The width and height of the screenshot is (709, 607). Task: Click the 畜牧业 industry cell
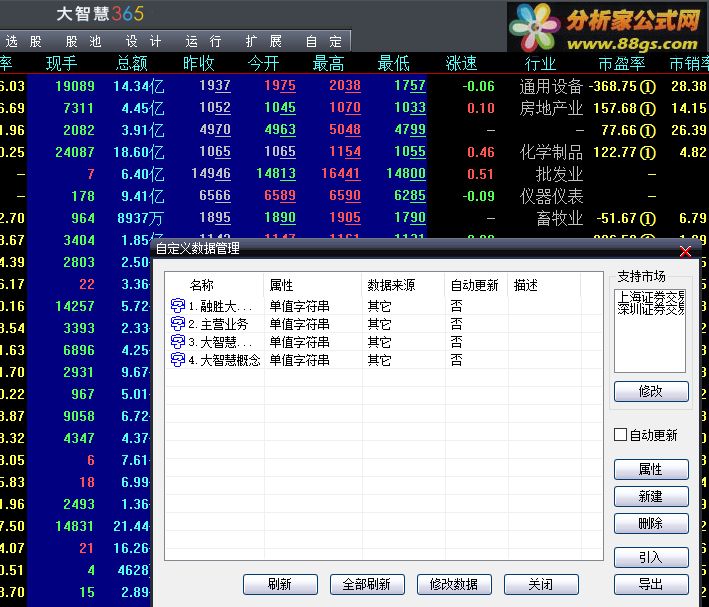[559, 219]
